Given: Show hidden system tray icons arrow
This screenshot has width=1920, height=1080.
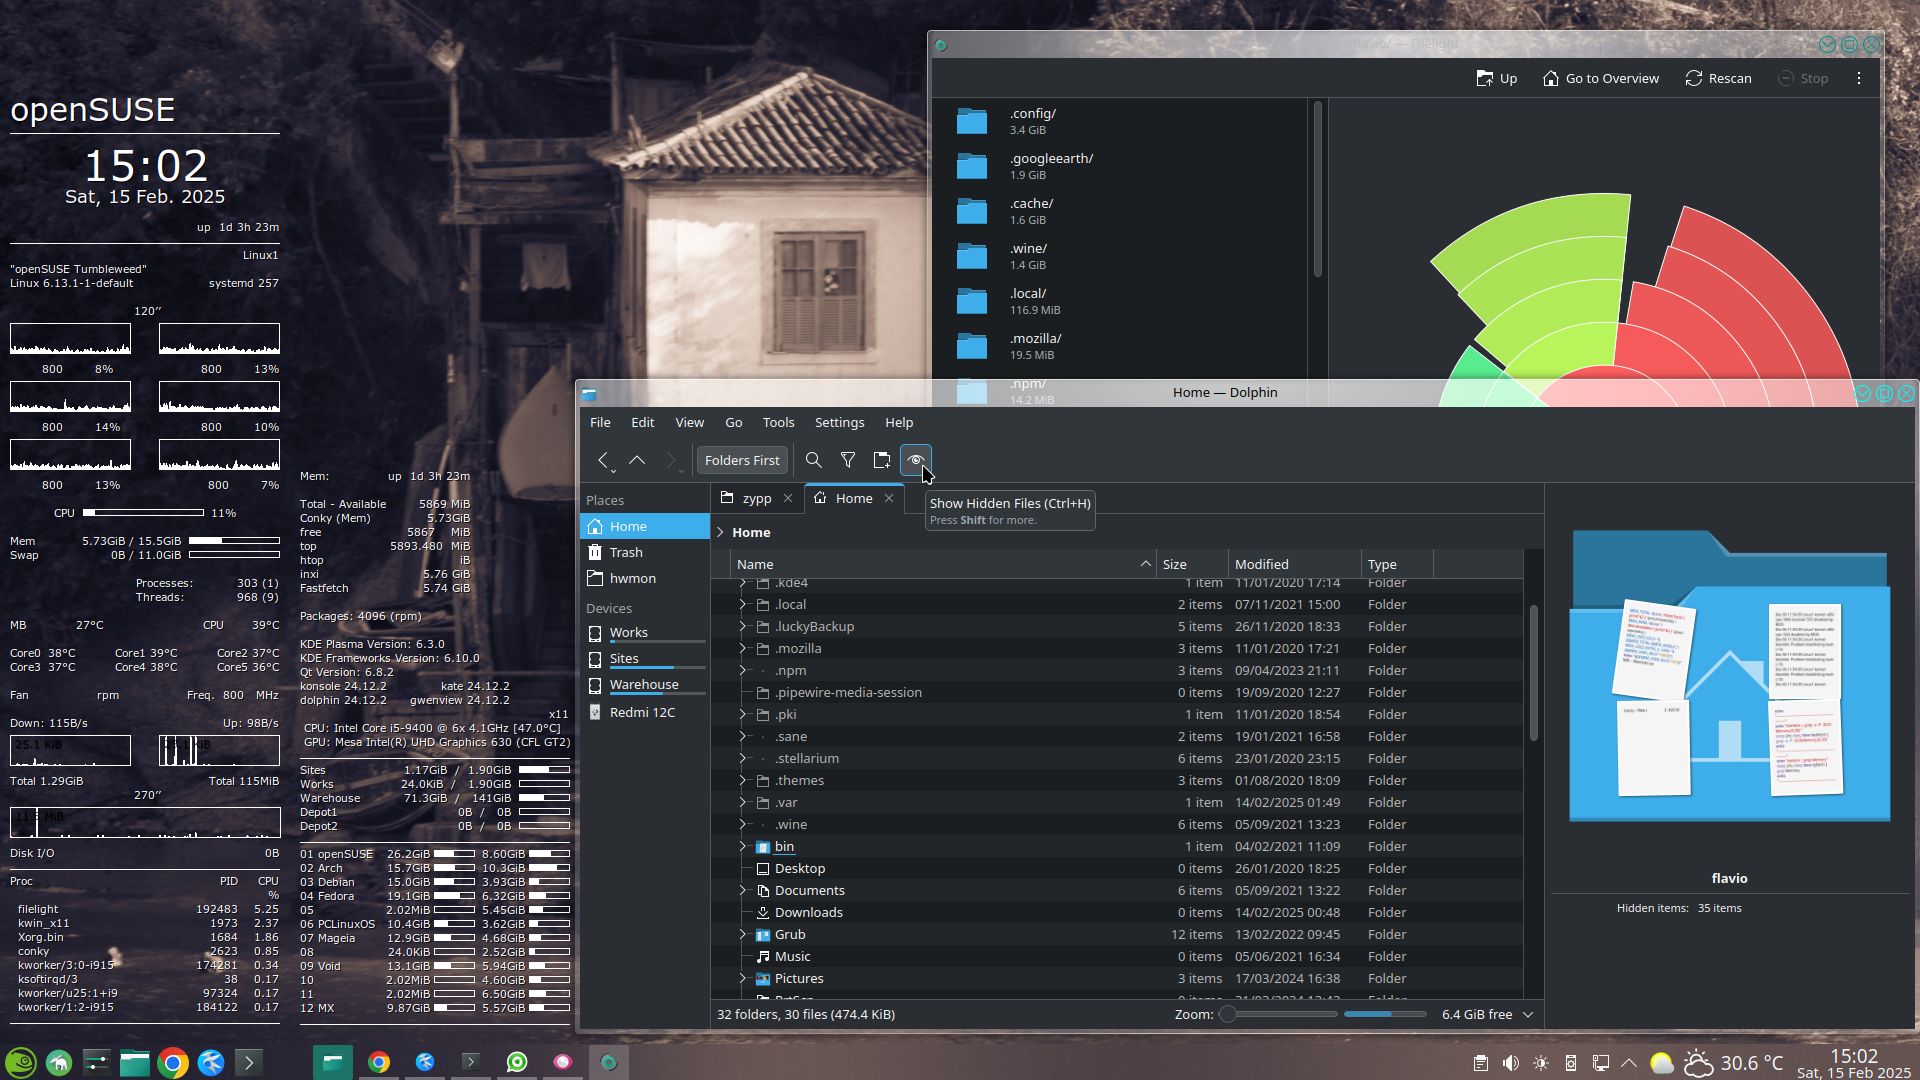Looking at the screenshot, I should tap(1629, 1063).
